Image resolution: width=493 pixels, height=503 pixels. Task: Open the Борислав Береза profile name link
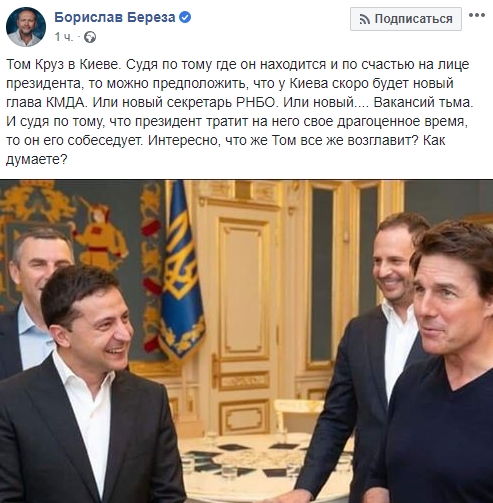tap(115, 17)
